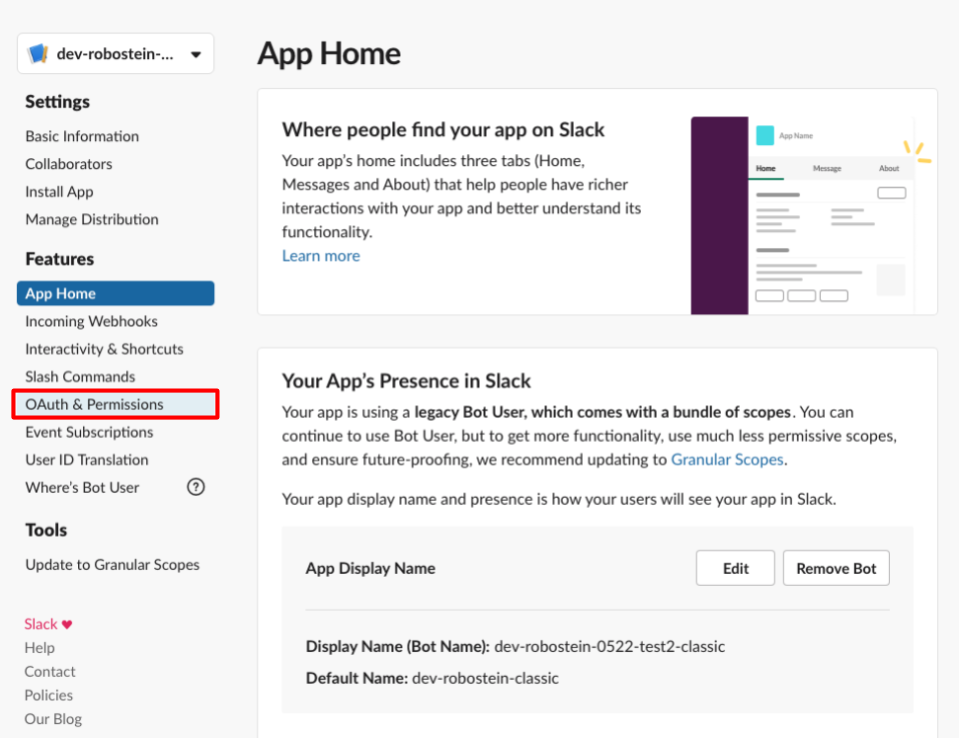Open User ID Translation

tap(87, 460)
